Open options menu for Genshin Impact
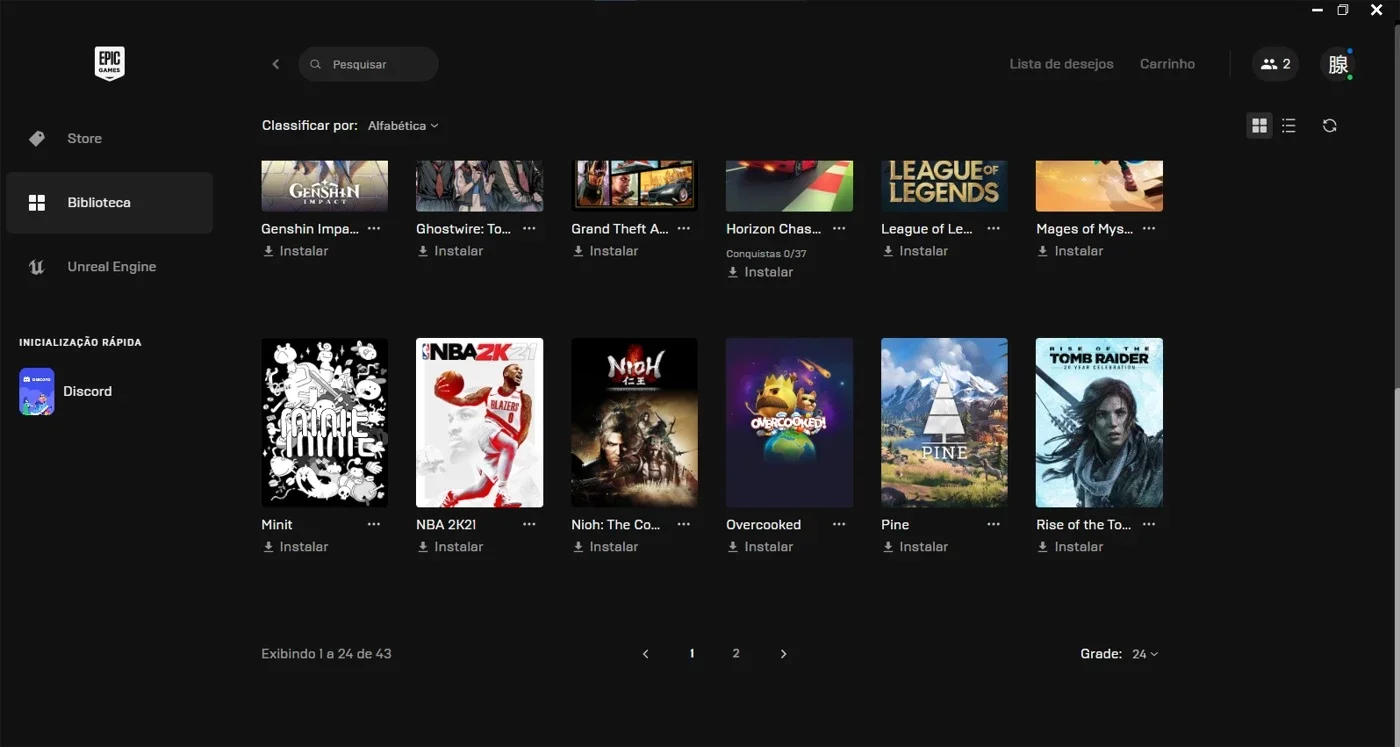The height and width of the screenshot is (747, 1400). click(x=374, y=228)
